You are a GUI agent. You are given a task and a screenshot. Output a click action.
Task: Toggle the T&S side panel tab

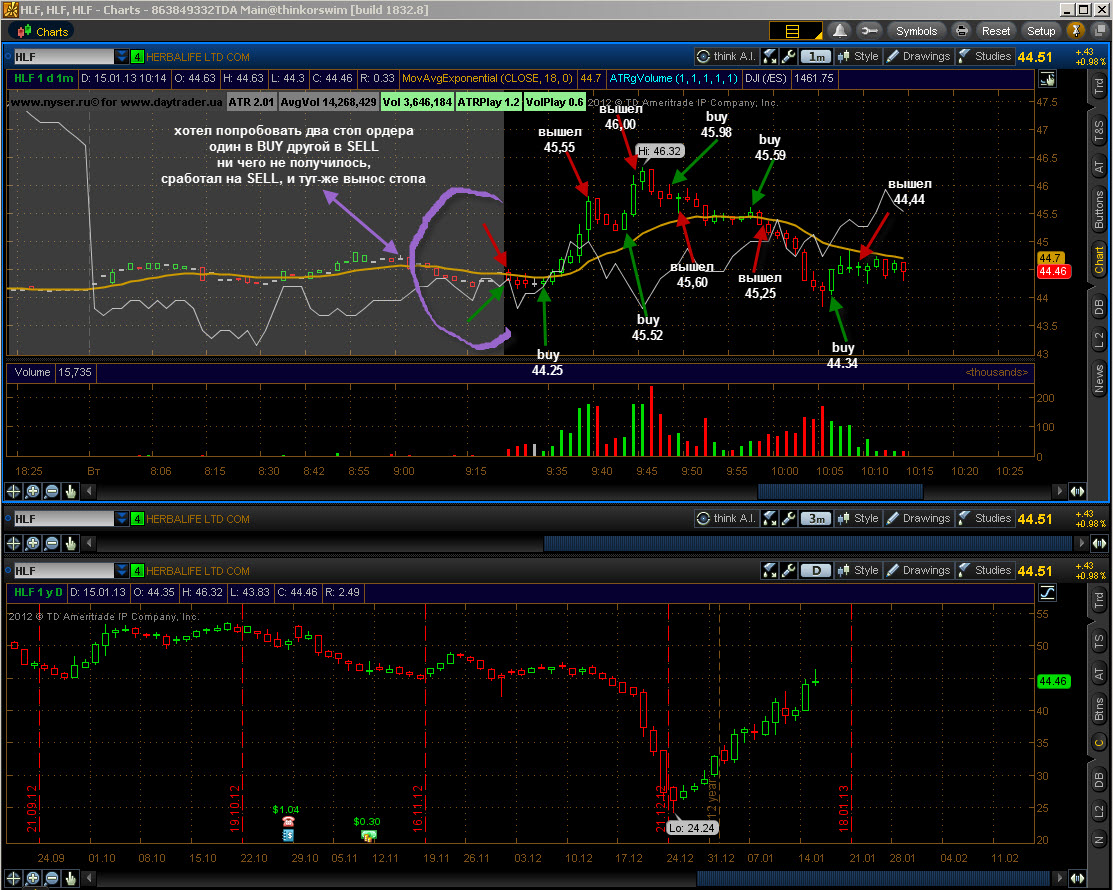click(x=1099, y=131)
